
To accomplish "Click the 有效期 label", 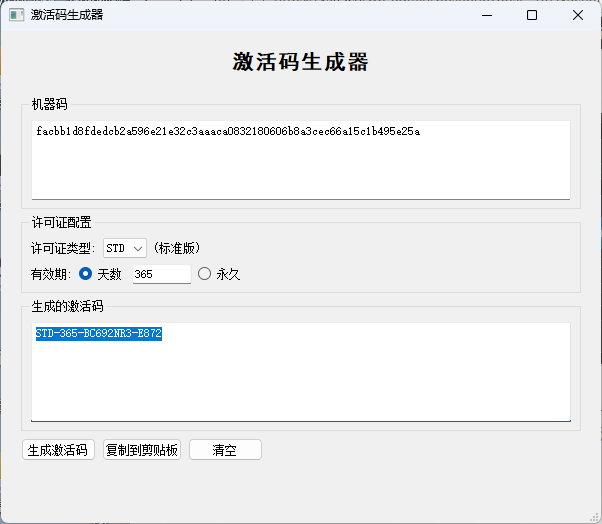I will [51, 274].
